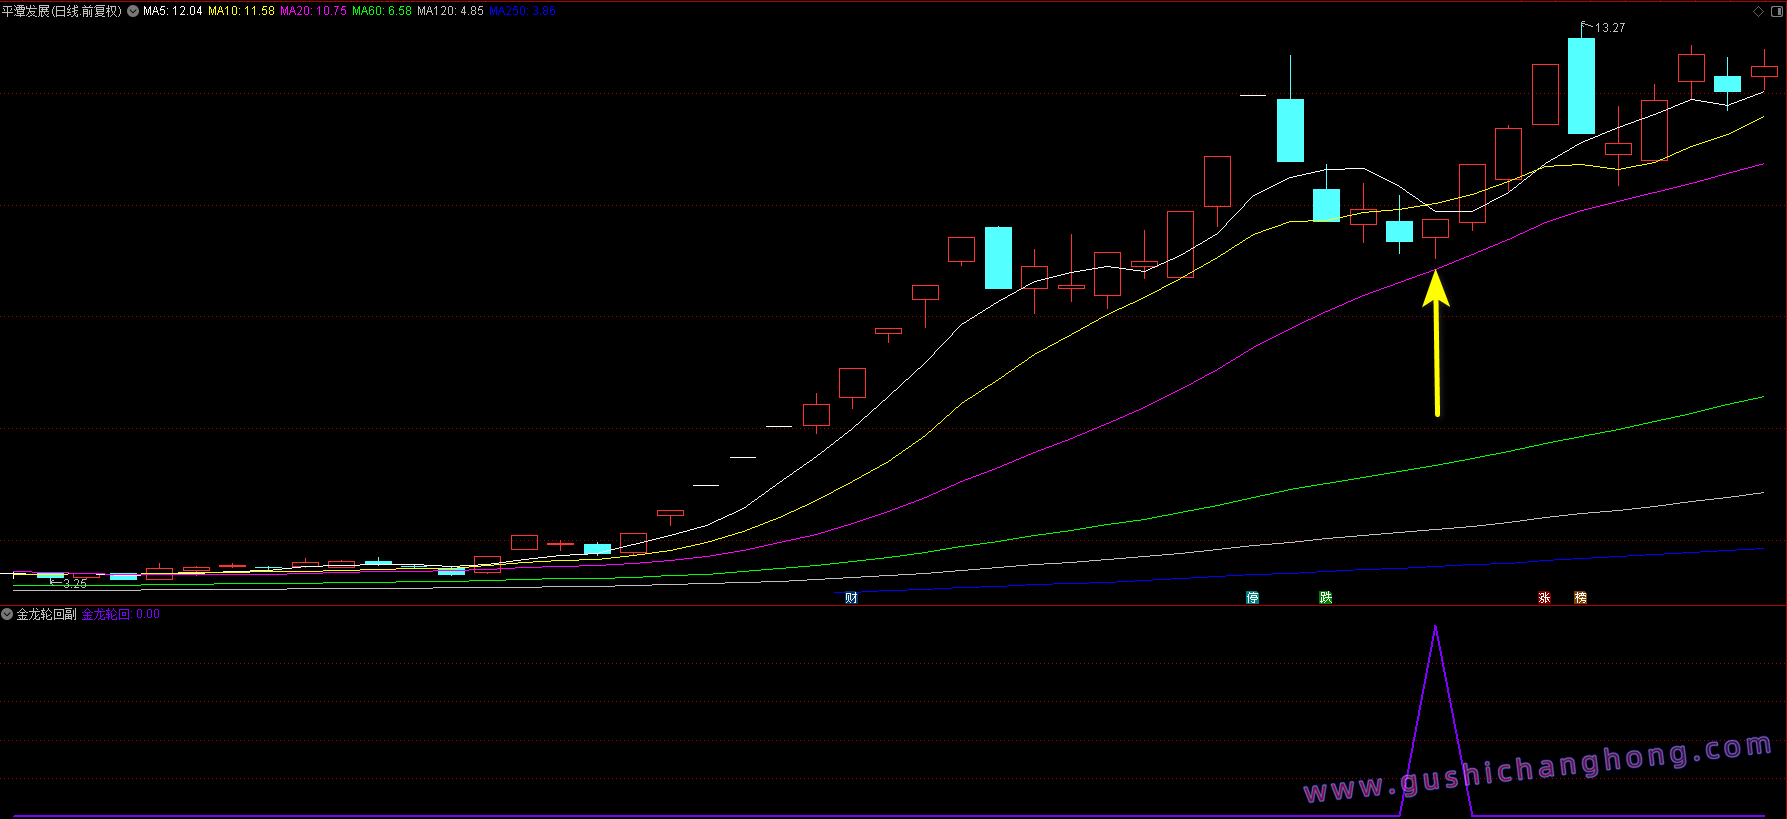Select the MA120 moving average label
The image size is (1787, 819).
(x=450, y=11)
